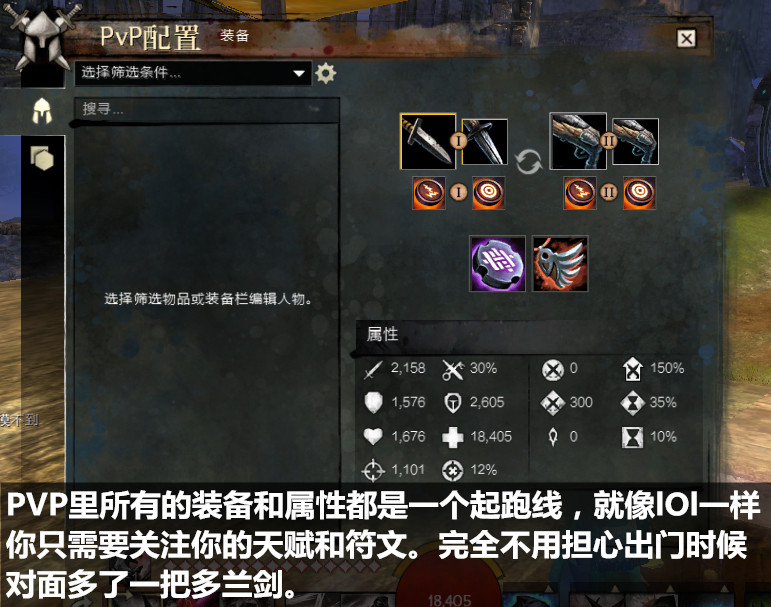Select the main-hand dagger in weapon set I

point(428,141)
